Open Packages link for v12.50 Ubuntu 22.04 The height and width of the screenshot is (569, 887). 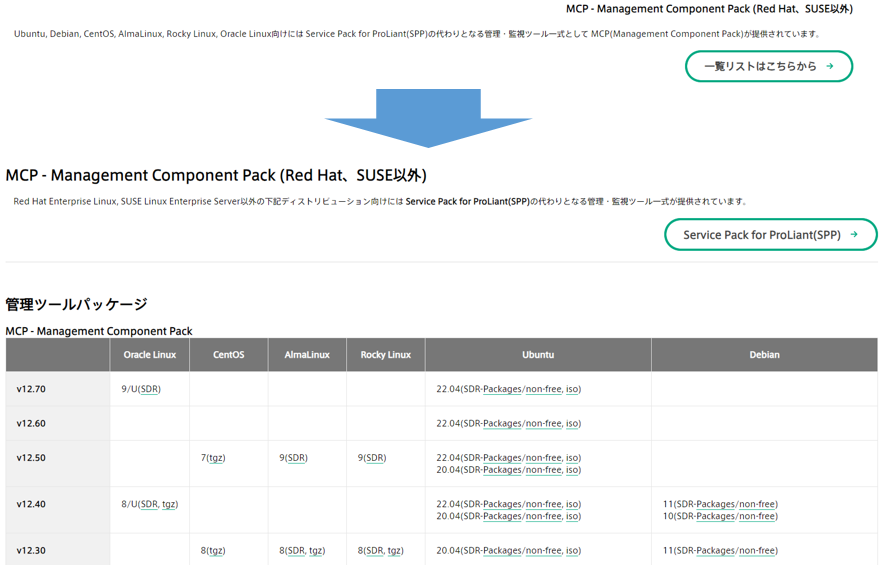(502, 458)
